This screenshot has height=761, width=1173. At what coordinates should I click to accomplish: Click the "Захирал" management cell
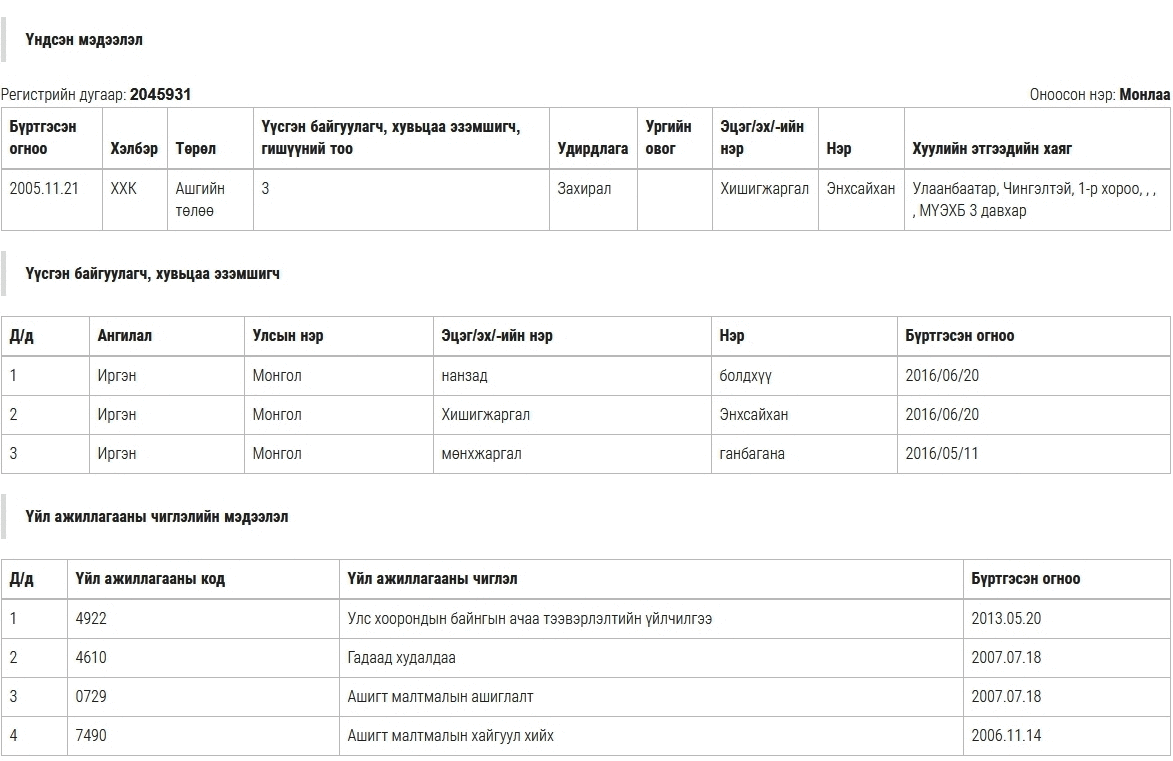[x=584, y=189]
